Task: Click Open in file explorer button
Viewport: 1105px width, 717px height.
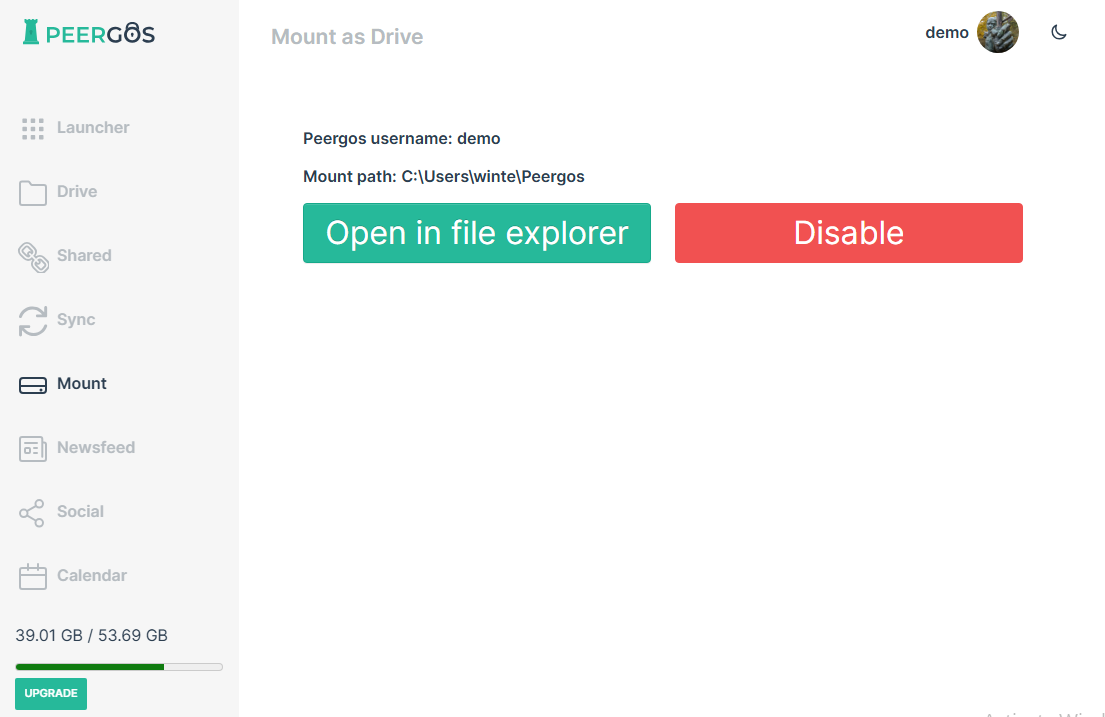Action: [x=477, y=233]
